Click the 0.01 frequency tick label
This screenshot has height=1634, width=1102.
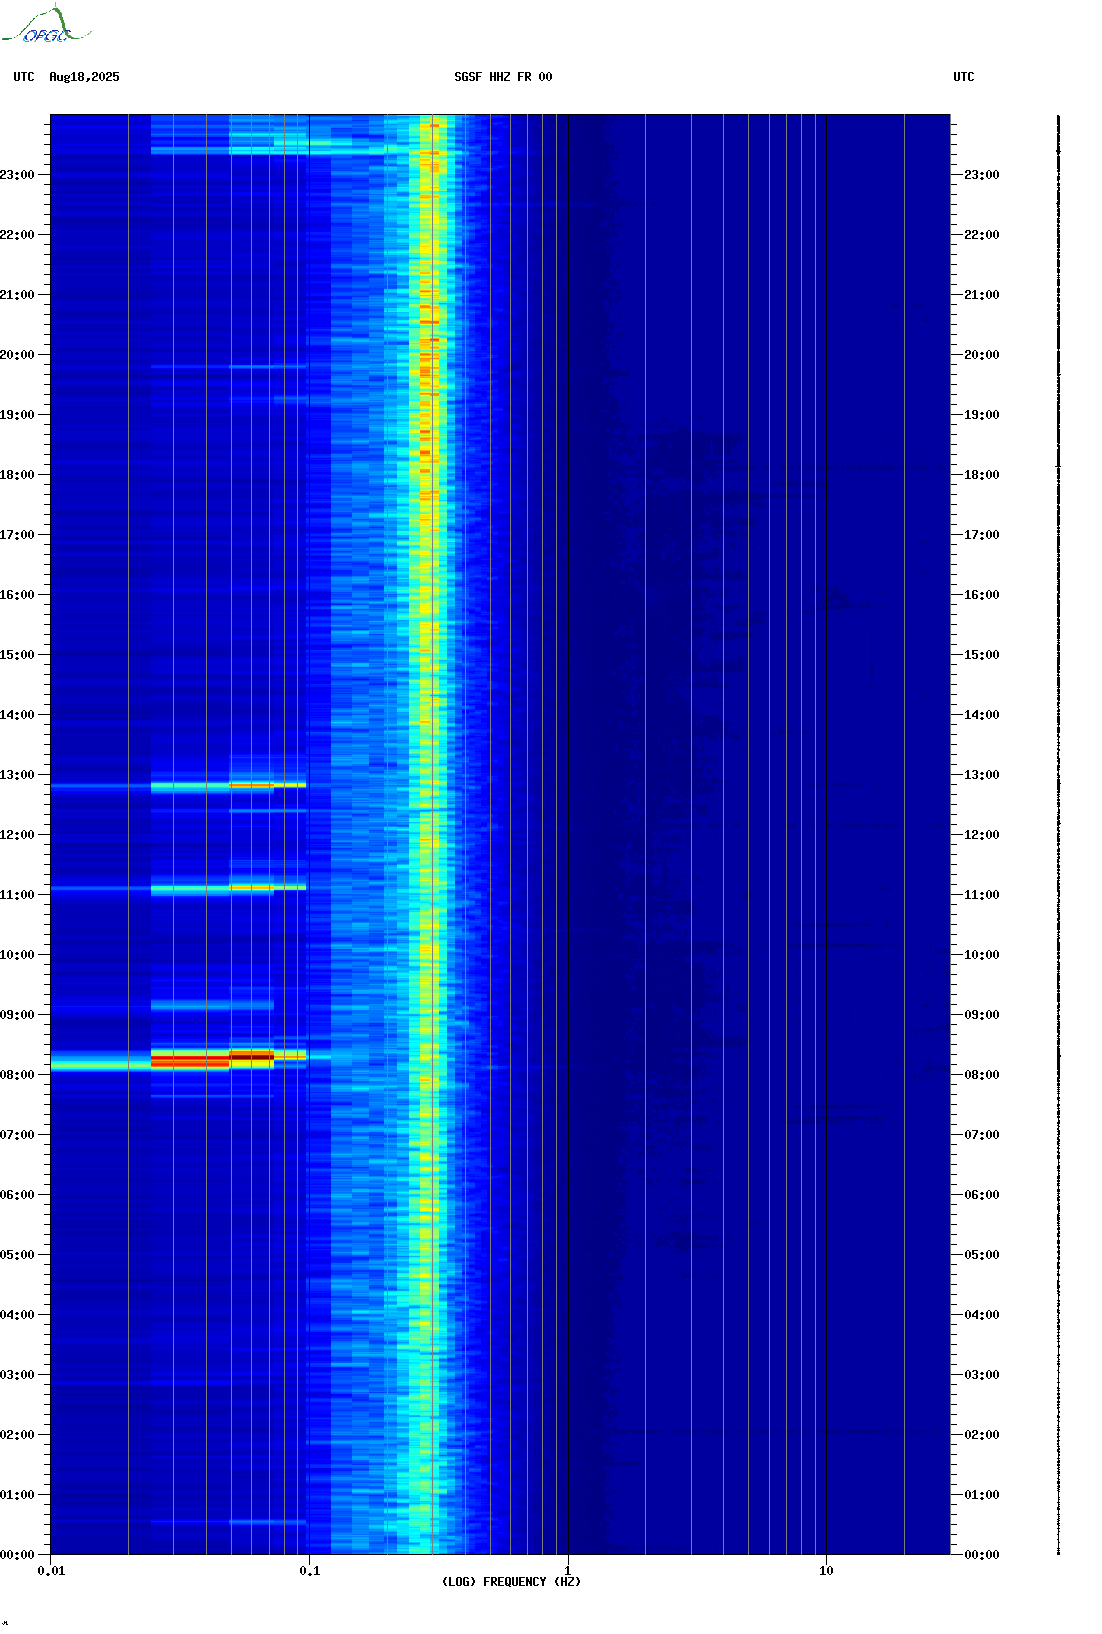pos(51,1571)
